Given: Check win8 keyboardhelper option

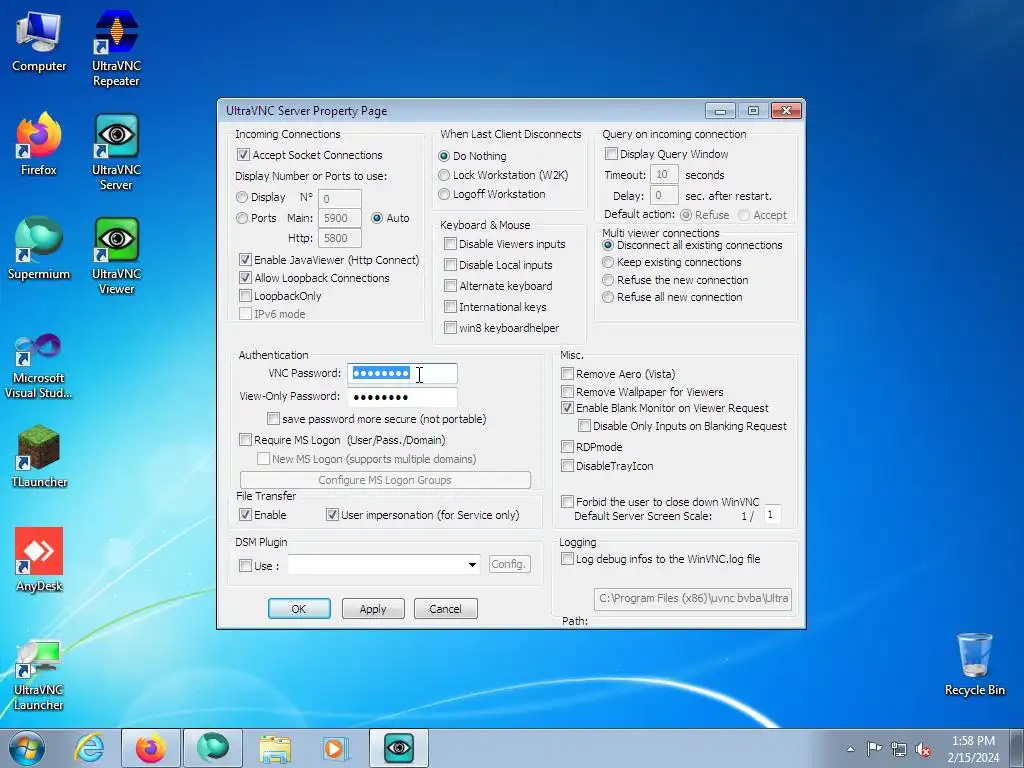Looking at the screenshot, I should [450, 327].
